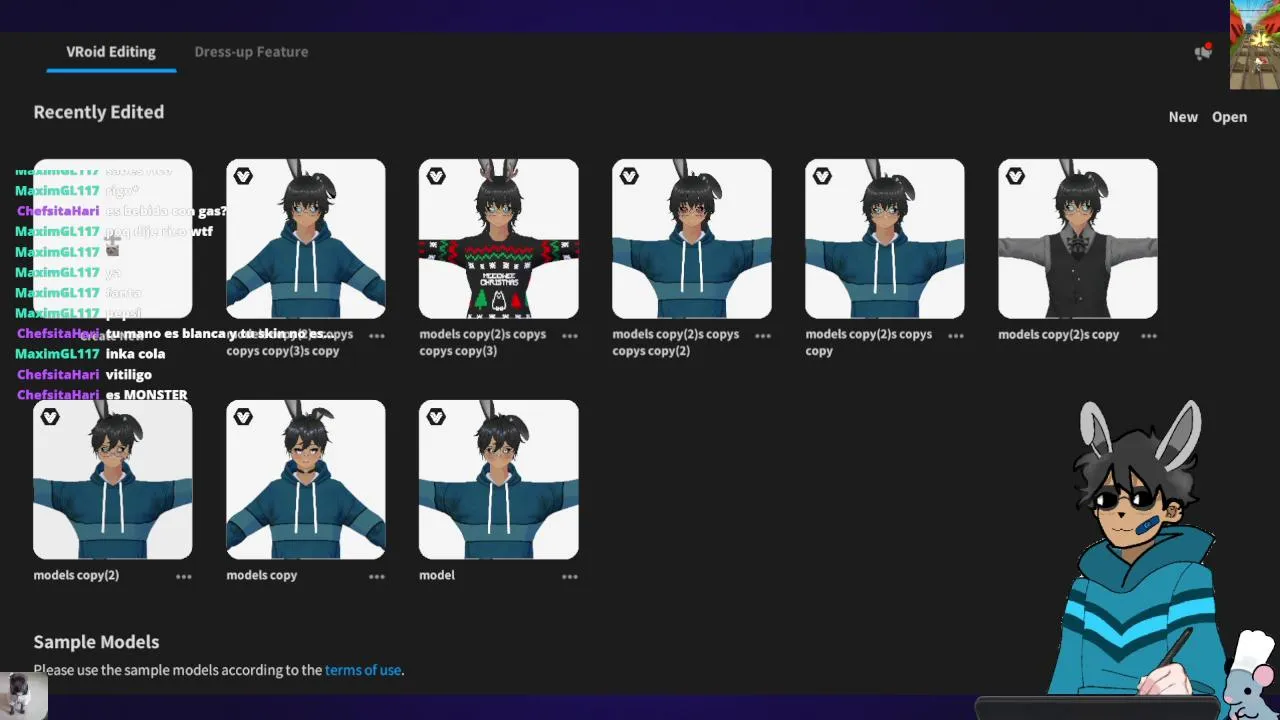1280x720 pixels.
Task: Click the game video overlay thumbnail
Action: pyautogui.click(x=1255, y=44)
